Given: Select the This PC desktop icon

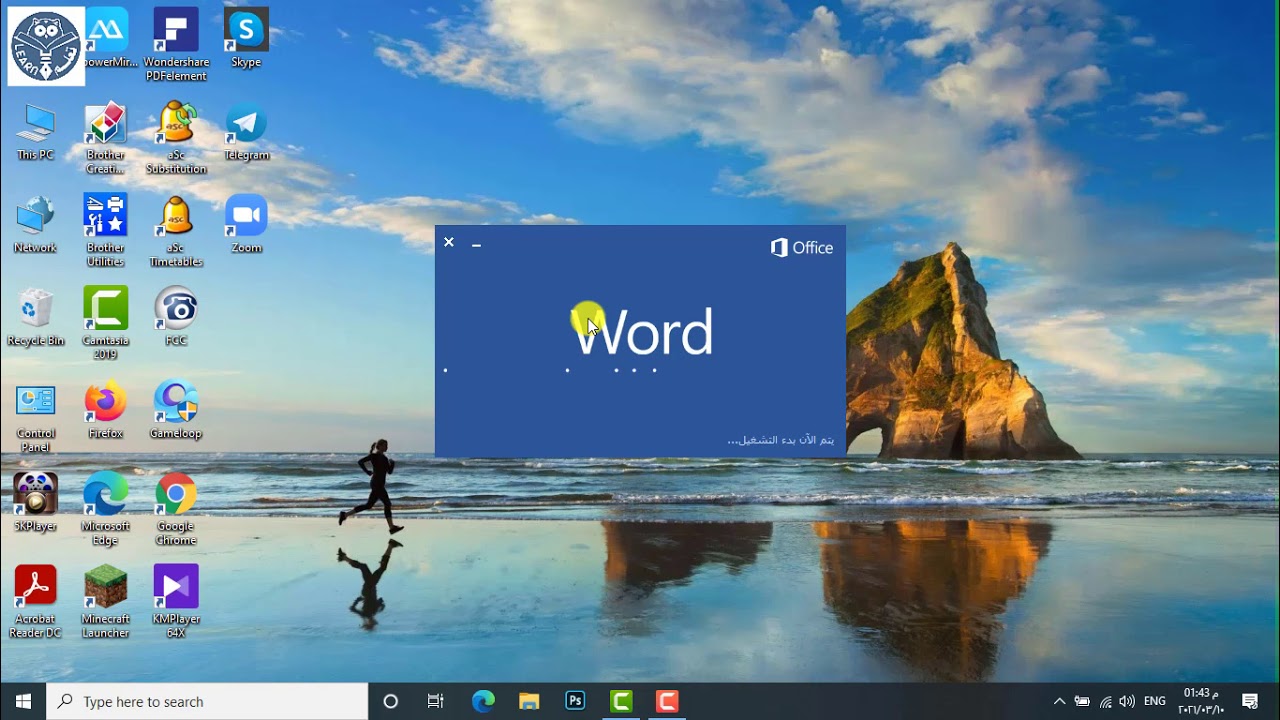Looking at the screenshot, I should point(35,132).
